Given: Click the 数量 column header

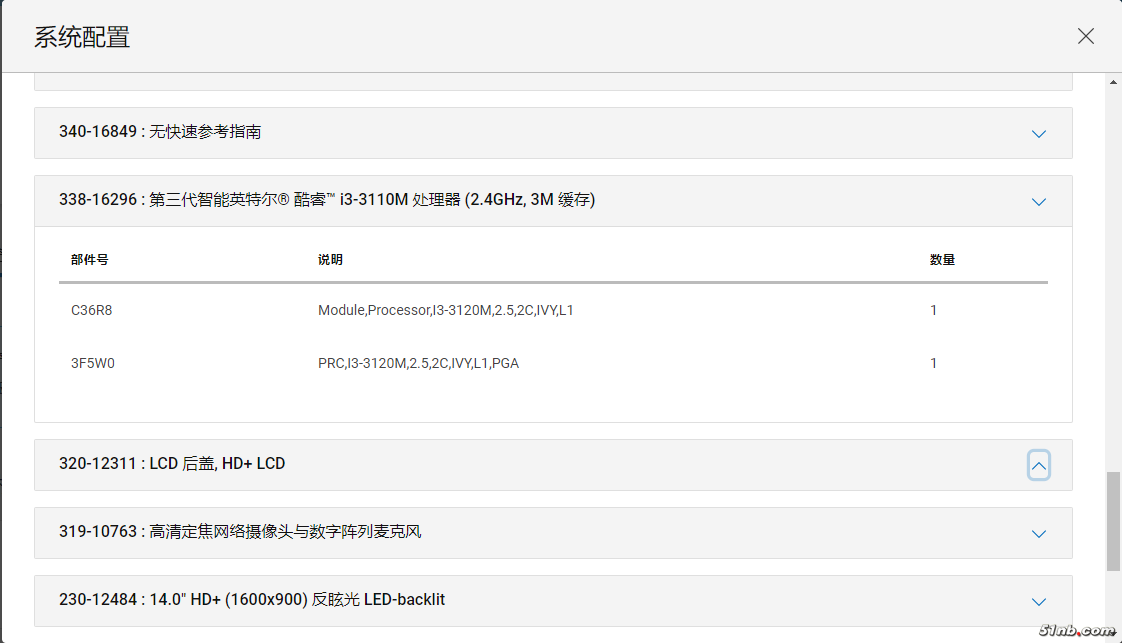Looking at the screenshot, I should point(942,260).
